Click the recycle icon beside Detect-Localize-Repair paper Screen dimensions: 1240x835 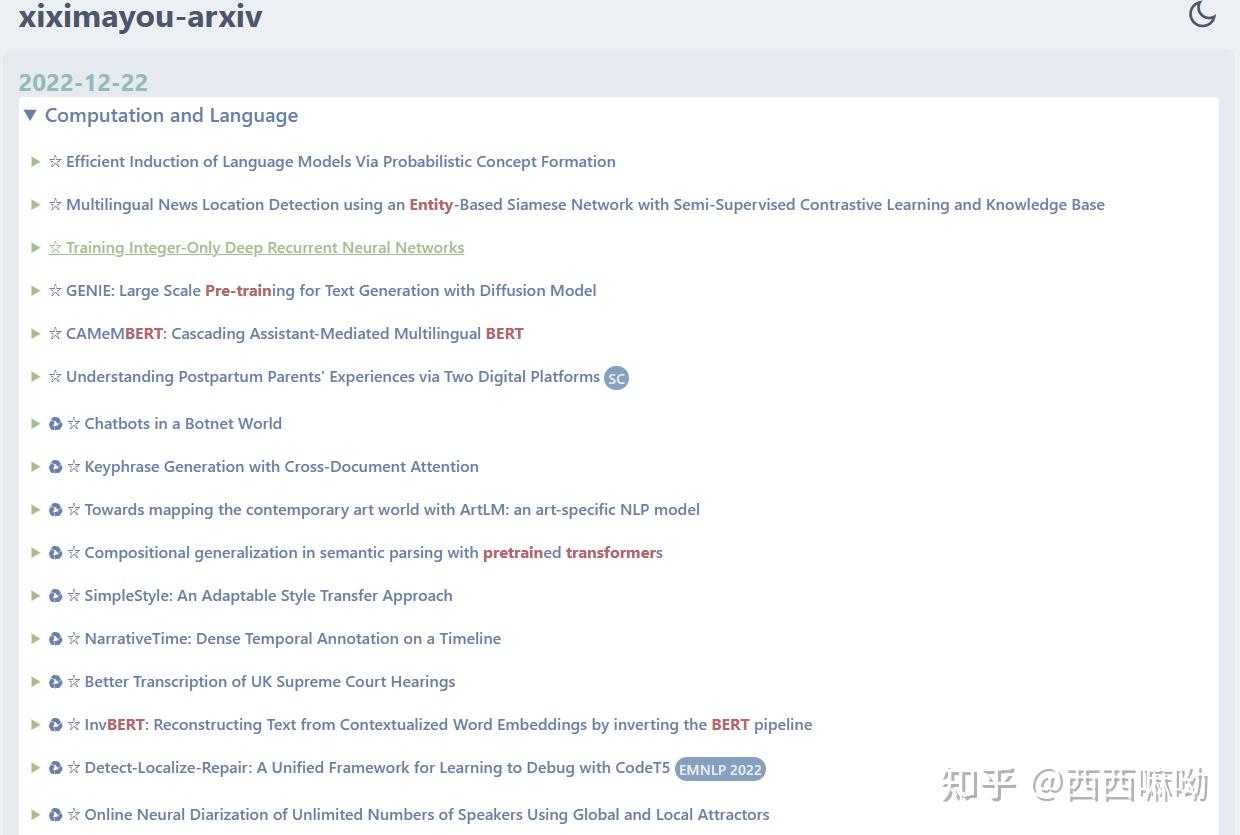[x=56, y=767]
